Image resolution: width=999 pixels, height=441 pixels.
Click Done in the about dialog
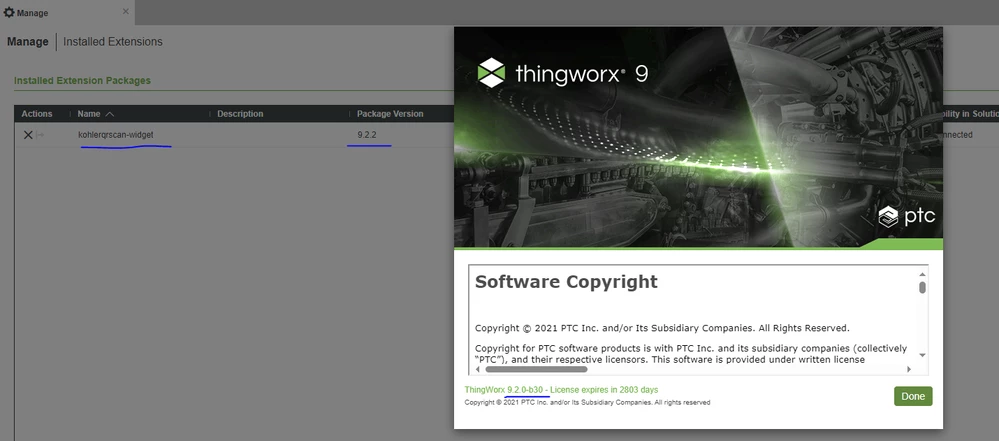913,396
